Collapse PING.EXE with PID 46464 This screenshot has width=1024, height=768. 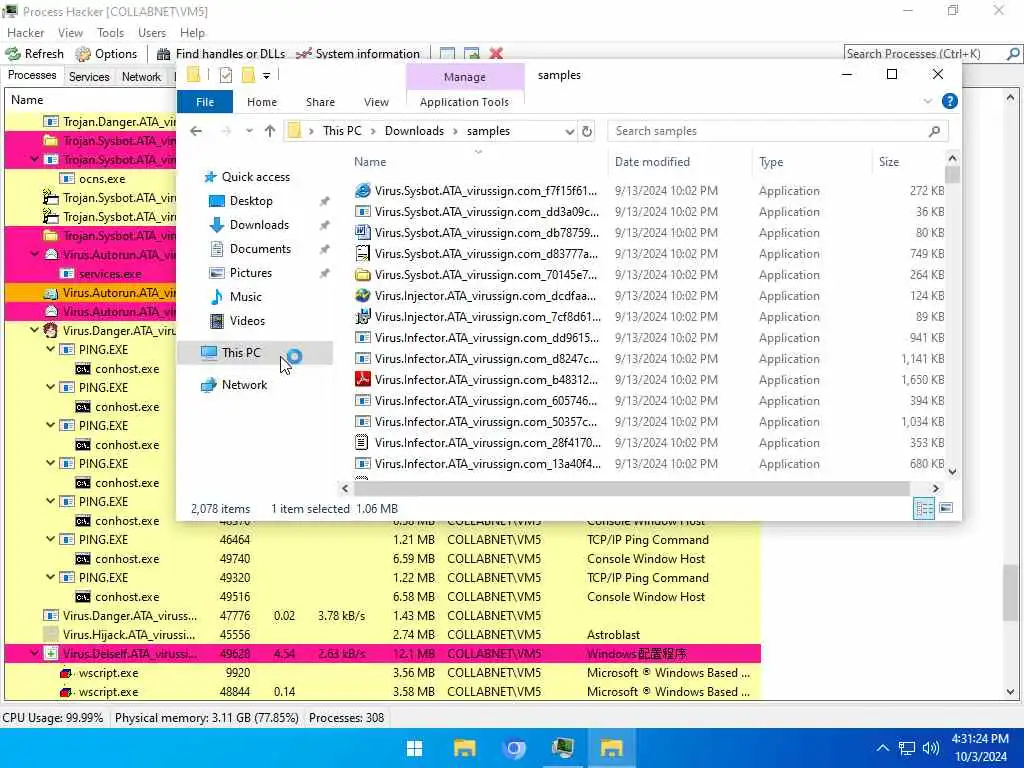point(50,539)
